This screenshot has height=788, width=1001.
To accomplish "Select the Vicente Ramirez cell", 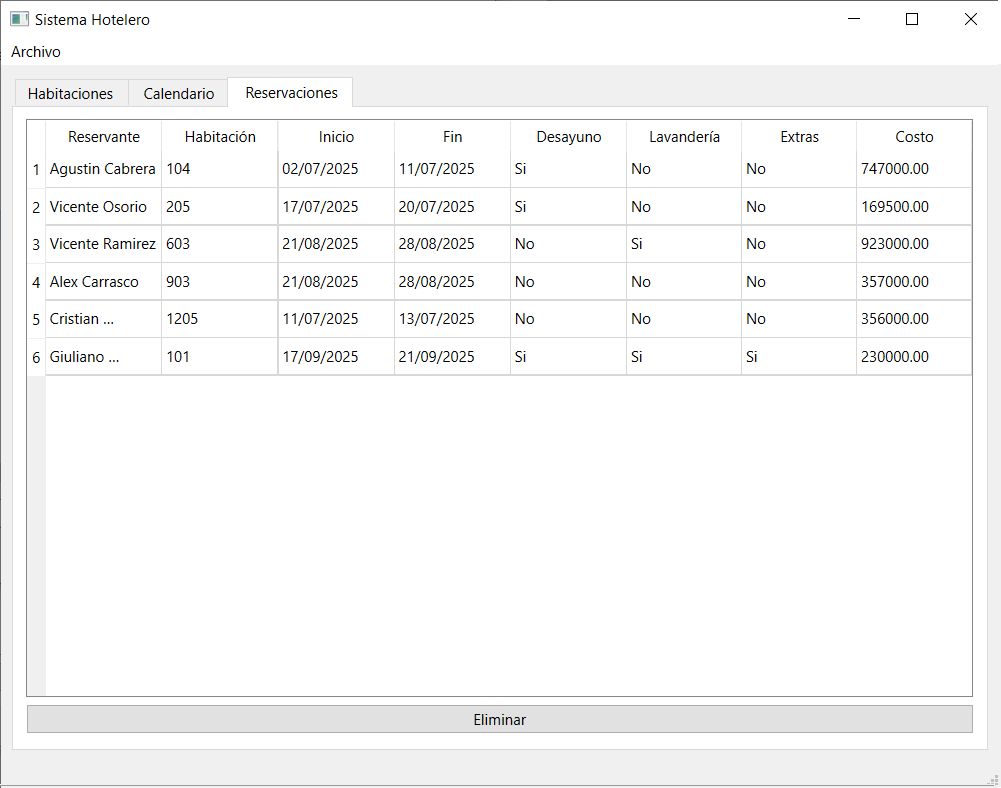I will point(103,244).
